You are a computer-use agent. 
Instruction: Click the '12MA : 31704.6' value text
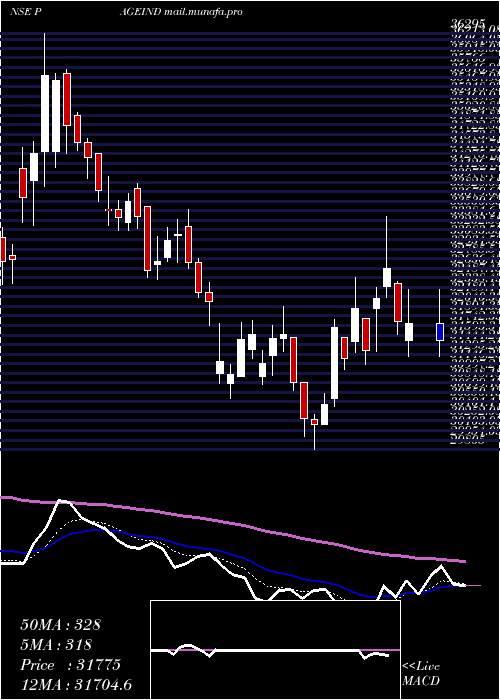76,685
